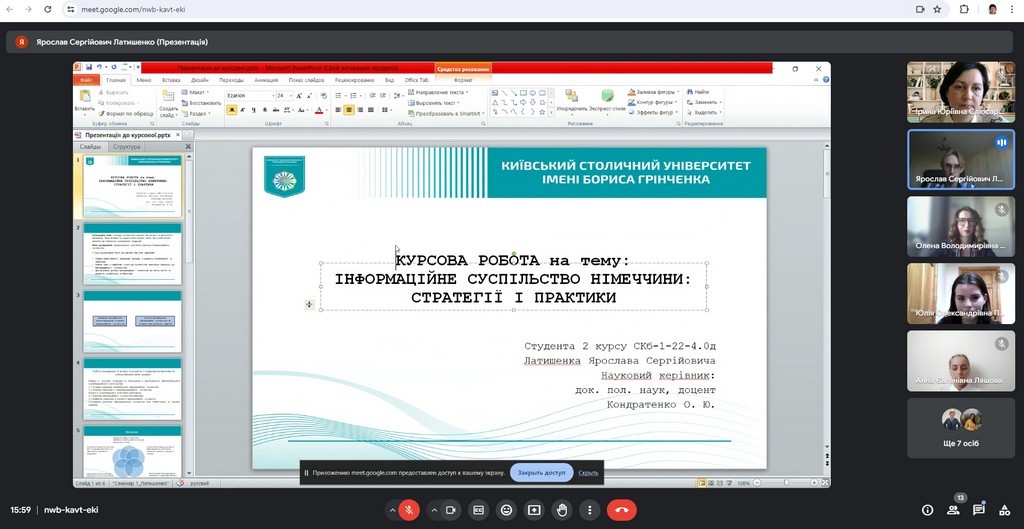Expand video settings arrow beside camera
1024x529 pixels.
pyautogui.click(x=434, y=510)
